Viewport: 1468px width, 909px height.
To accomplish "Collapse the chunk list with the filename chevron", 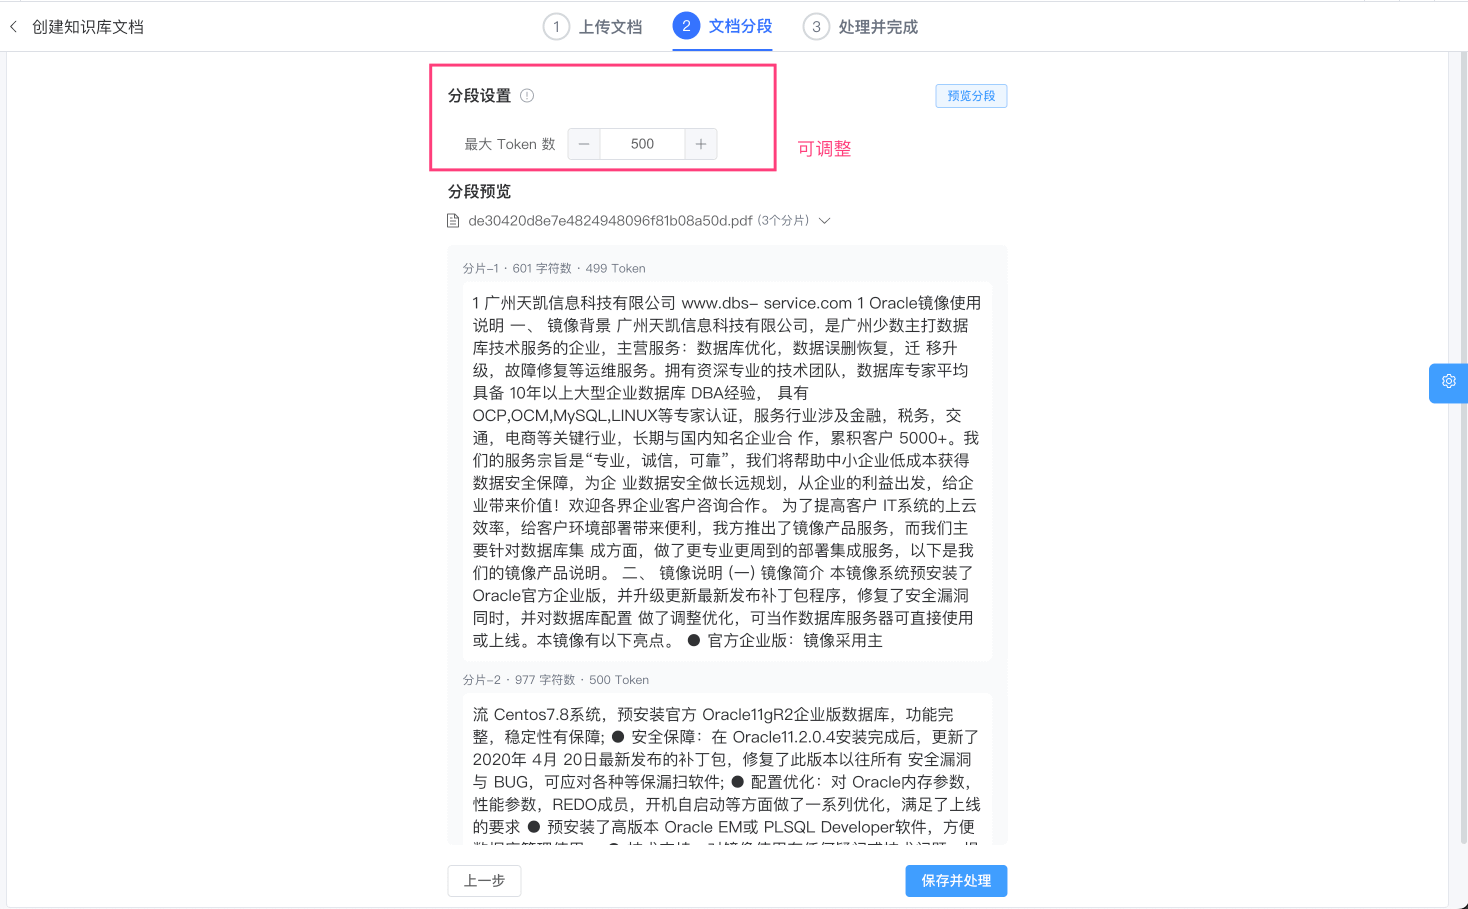I will (824, 220).
